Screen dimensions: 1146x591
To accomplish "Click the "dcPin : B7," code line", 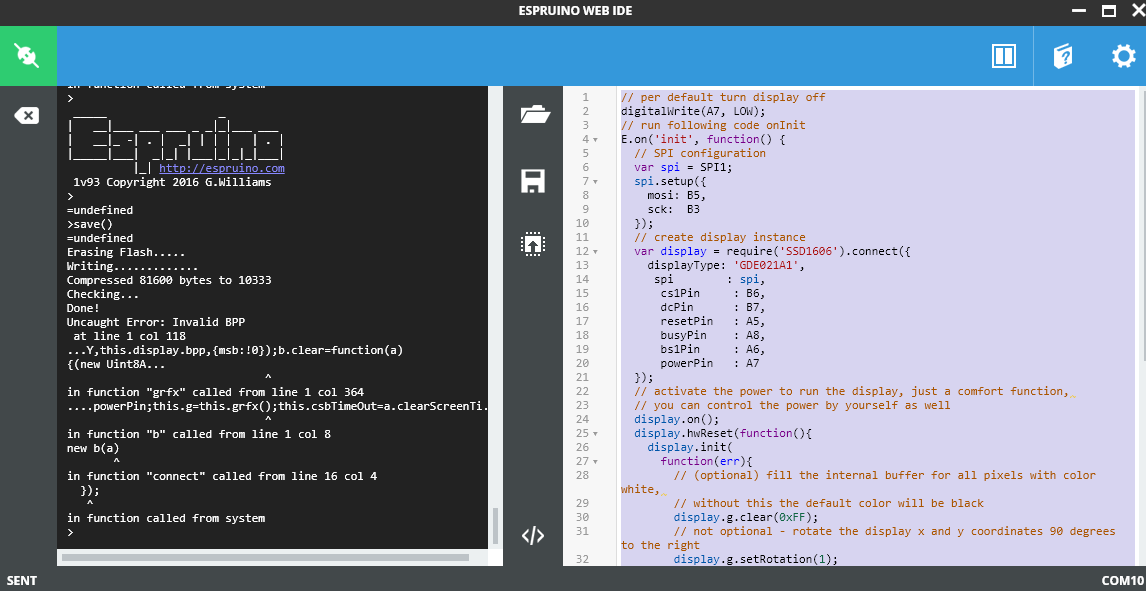I will 712,307.
